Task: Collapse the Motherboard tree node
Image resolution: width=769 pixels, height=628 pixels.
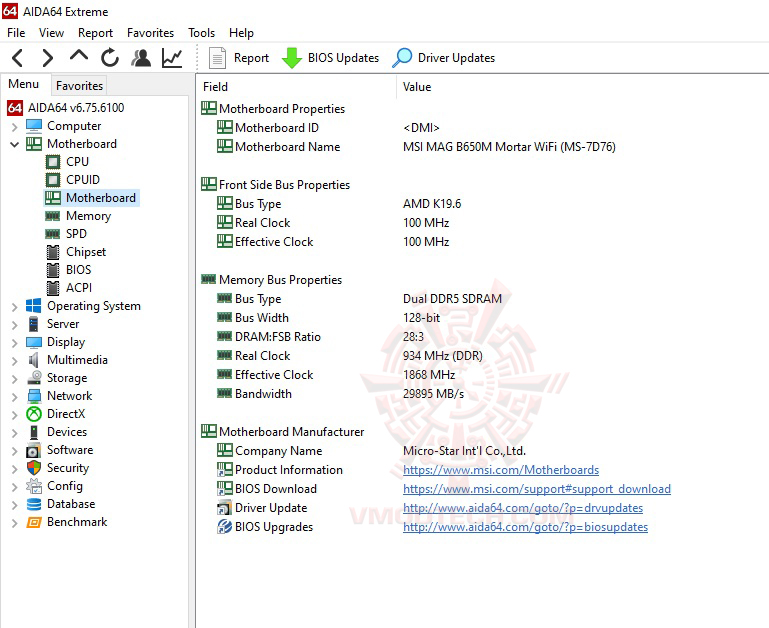Action: tap(15, 144)
